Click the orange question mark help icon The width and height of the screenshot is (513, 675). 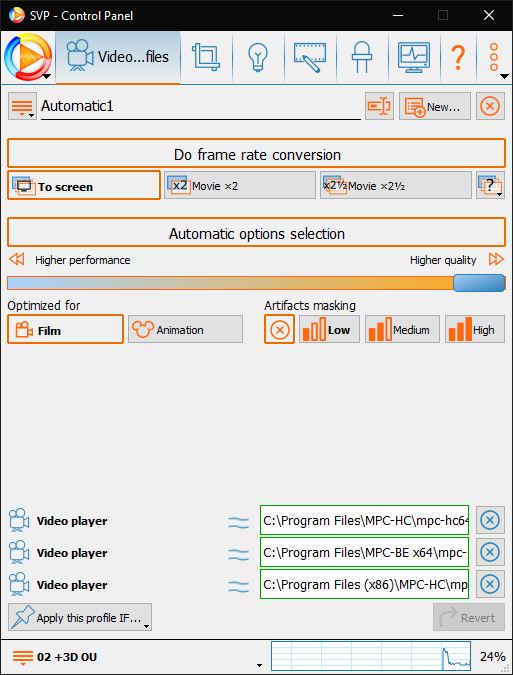tap(458, 57)
